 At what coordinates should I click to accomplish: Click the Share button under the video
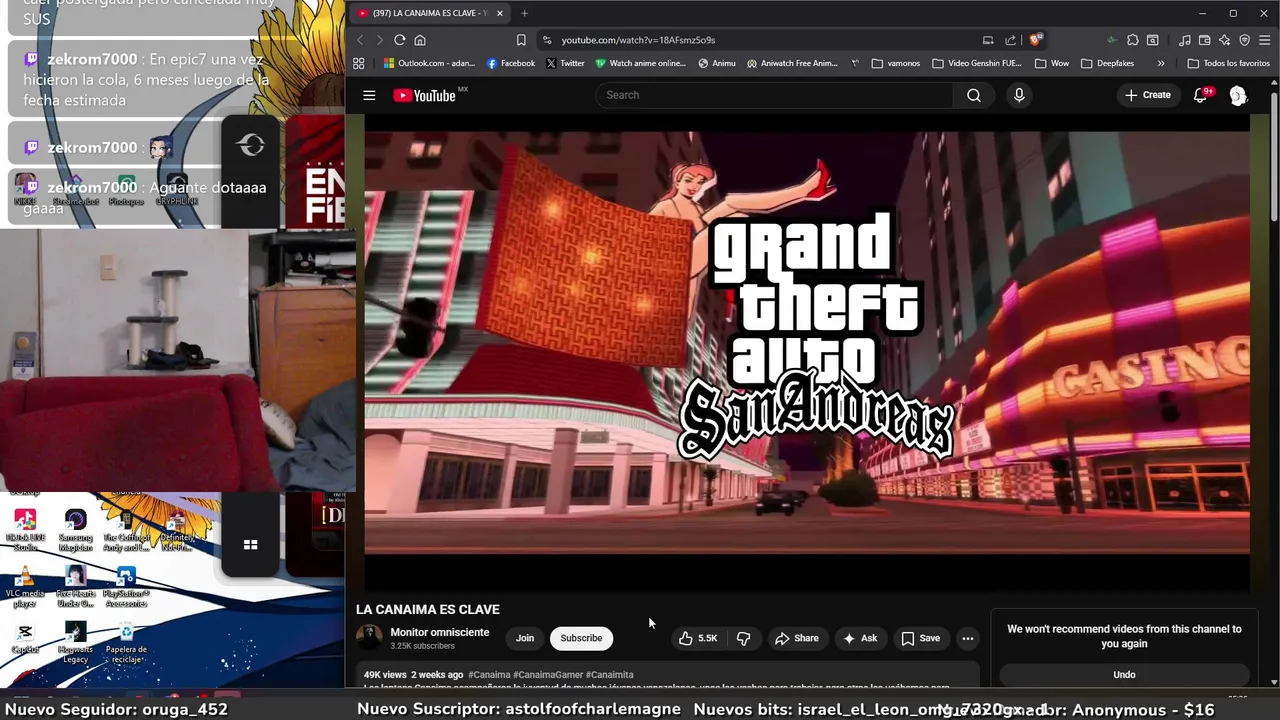[x=797, y=638]
